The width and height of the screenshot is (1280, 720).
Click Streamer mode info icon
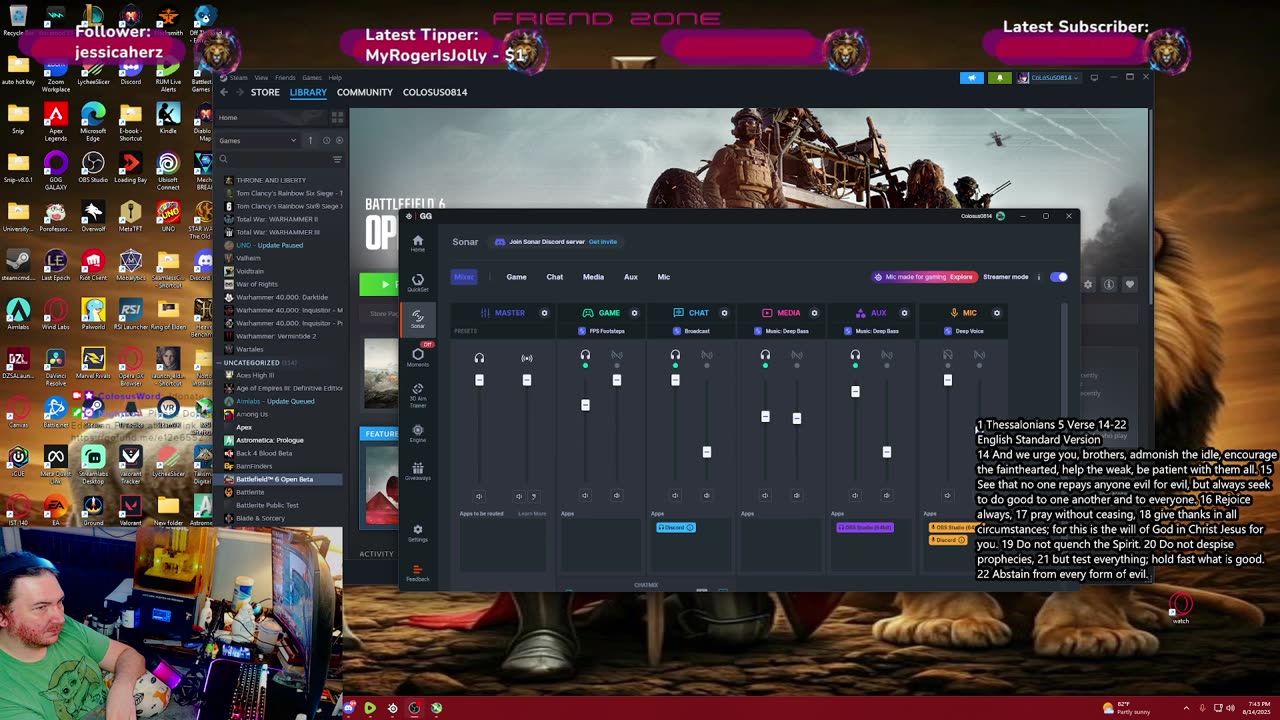pos(1038,277)
